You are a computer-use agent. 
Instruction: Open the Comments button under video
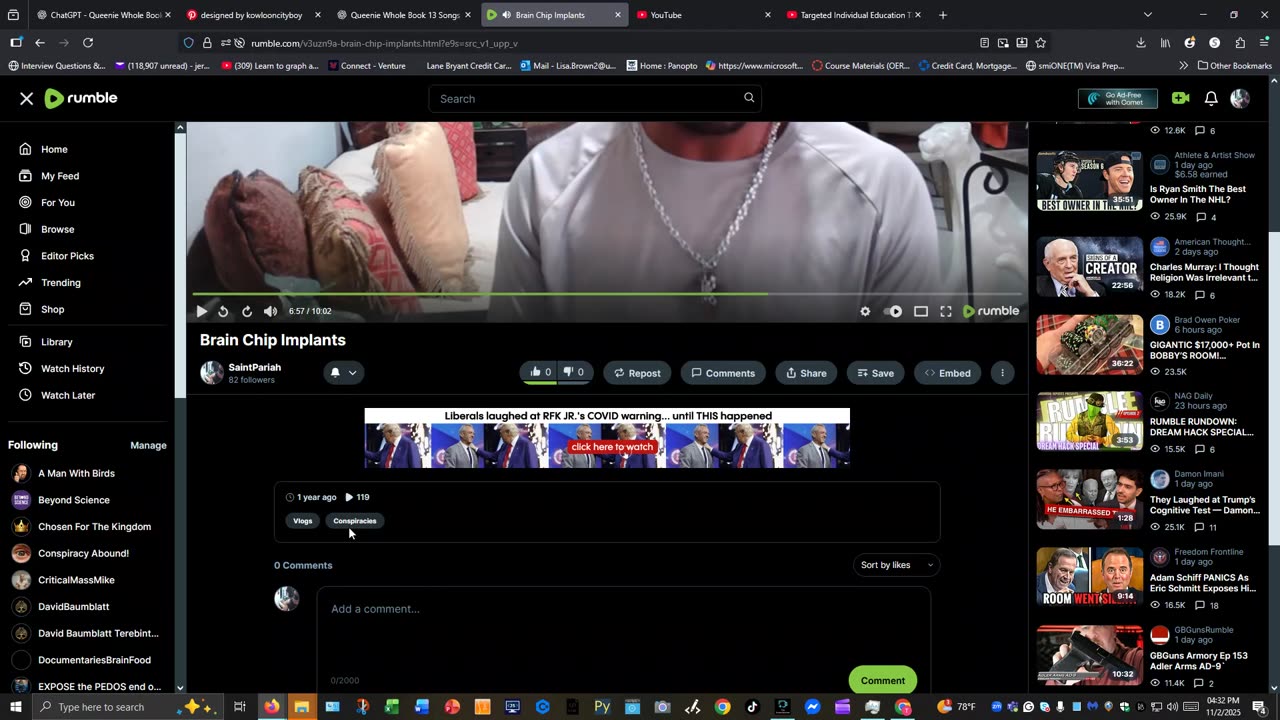pyautogui.click(x=723, y=373)
